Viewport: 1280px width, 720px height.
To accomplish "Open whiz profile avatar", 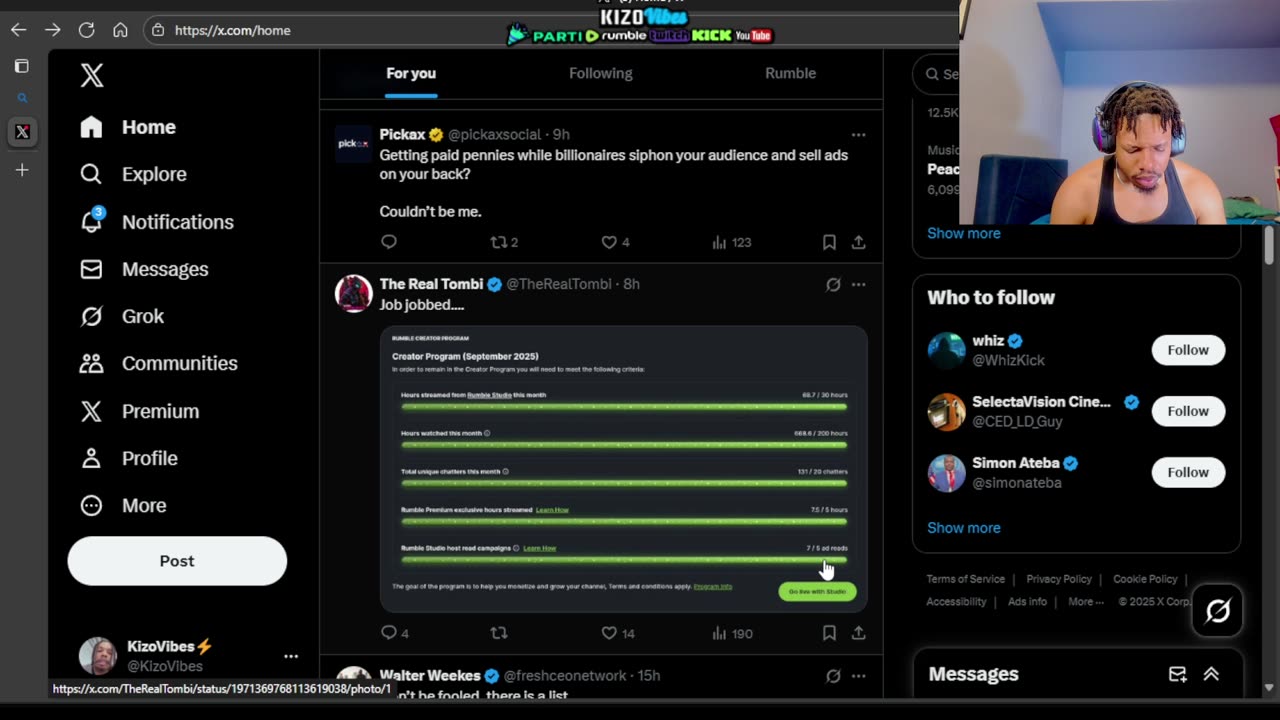I will click(946, 350).
